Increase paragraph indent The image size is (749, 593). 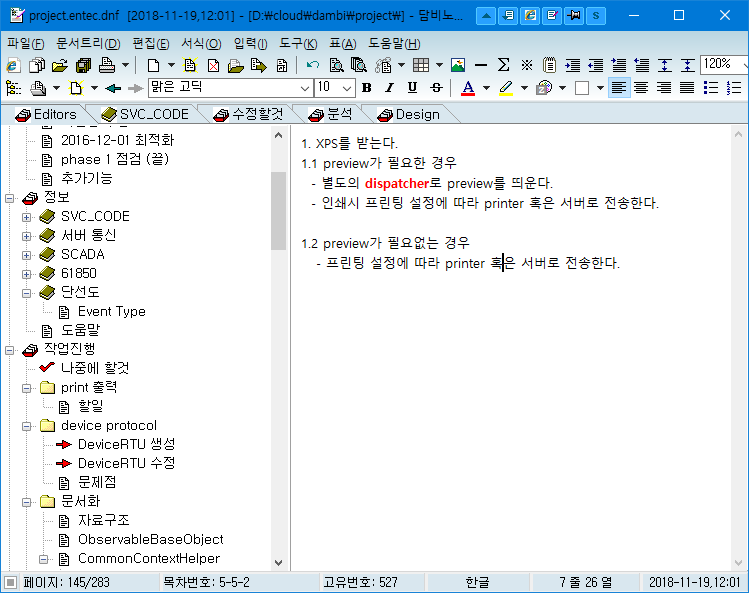tap(572, 65)
